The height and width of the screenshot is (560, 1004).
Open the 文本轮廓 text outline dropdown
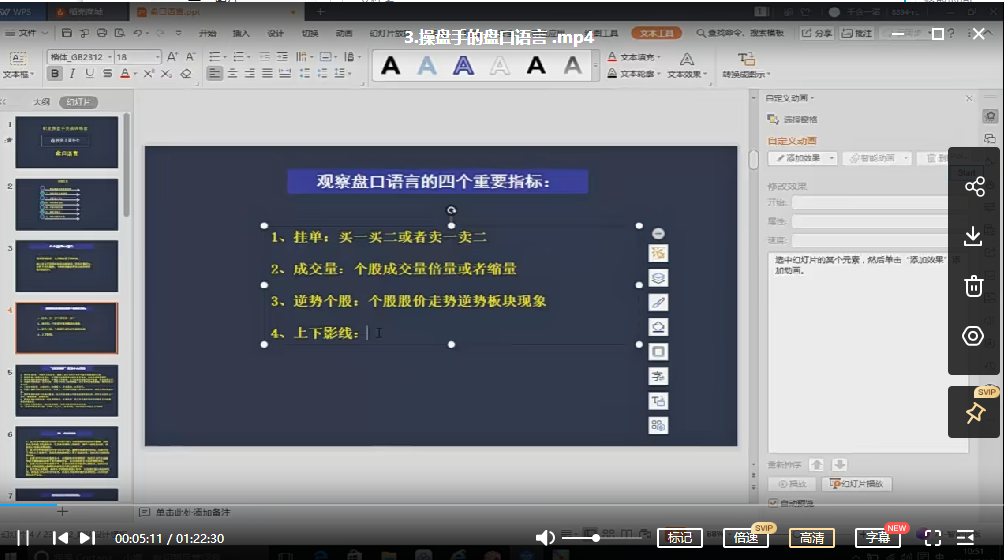coord(633,74)
